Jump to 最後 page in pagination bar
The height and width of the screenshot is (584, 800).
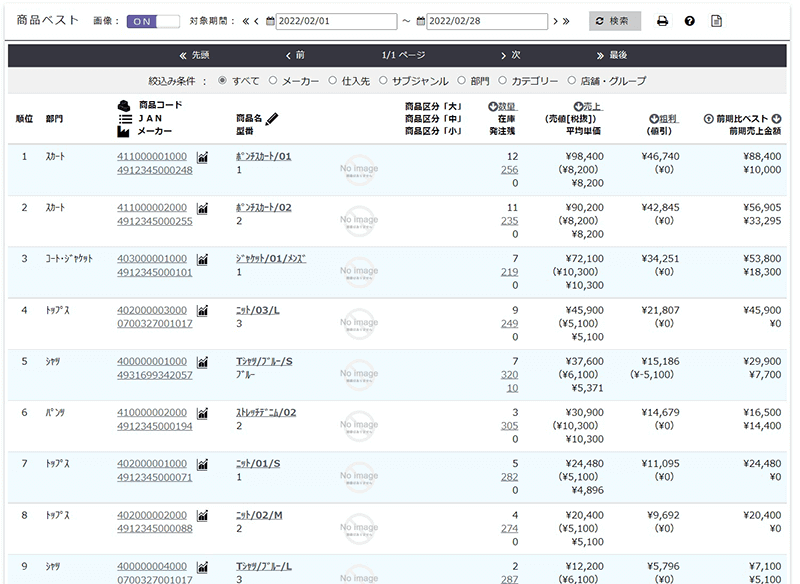611,55
